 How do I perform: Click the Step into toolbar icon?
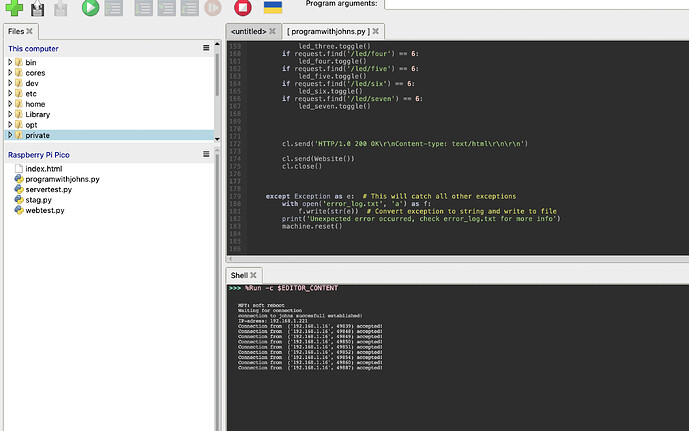[x=167, y=7]
